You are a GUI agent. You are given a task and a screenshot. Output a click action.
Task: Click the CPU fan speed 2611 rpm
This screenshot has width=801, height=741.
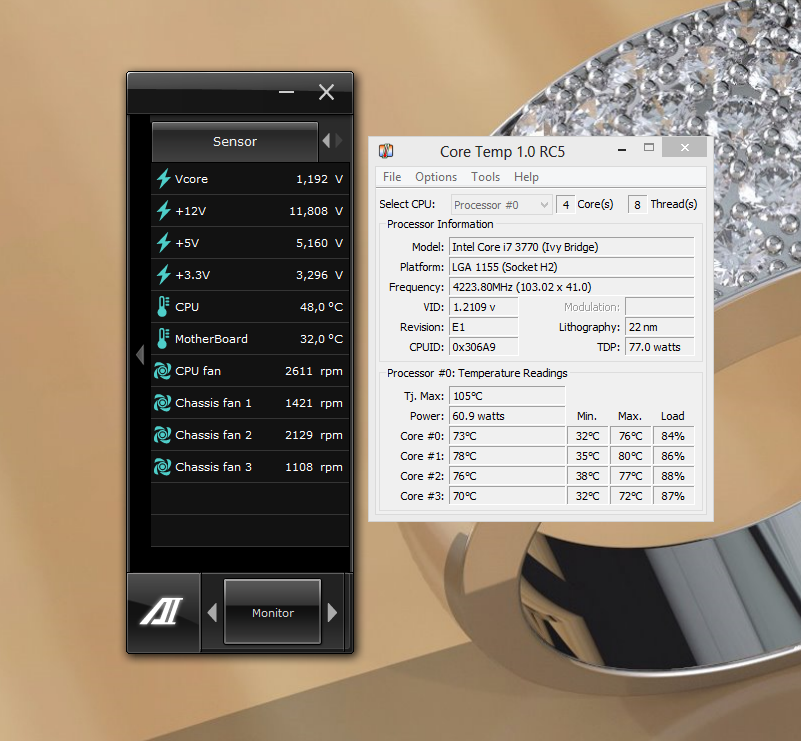pos(314,371)
